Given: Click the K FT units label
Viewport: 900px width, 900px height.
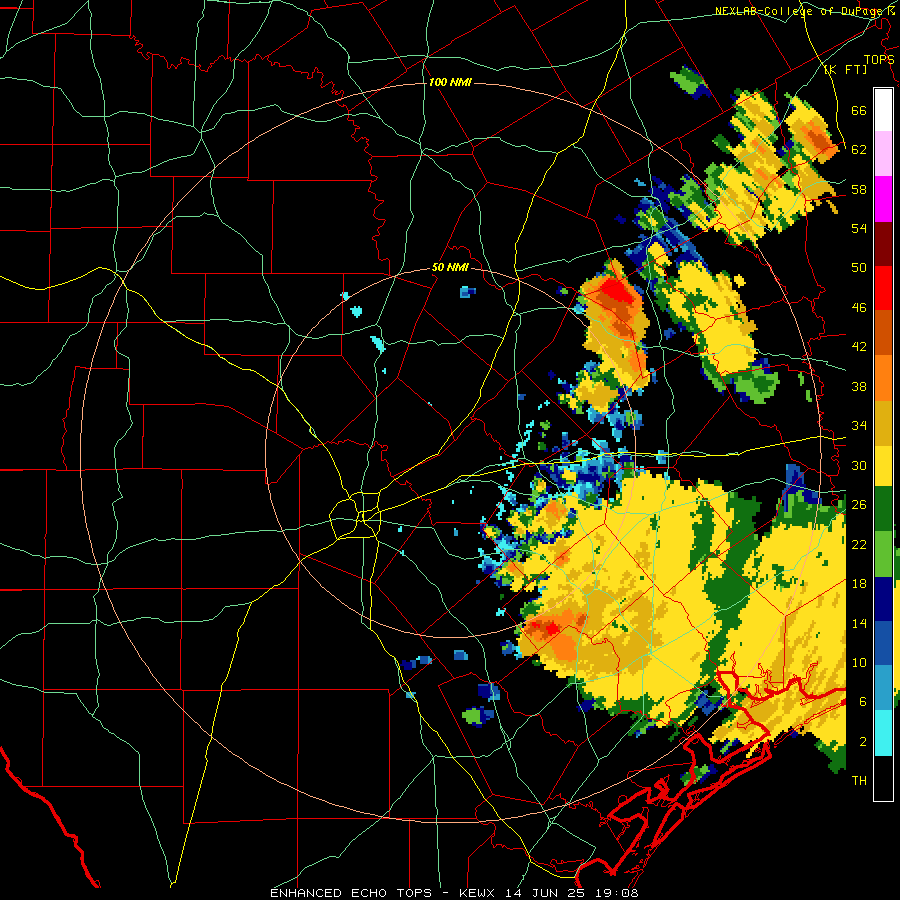Looking at the screenshot, I should click(x=845, y=70).
